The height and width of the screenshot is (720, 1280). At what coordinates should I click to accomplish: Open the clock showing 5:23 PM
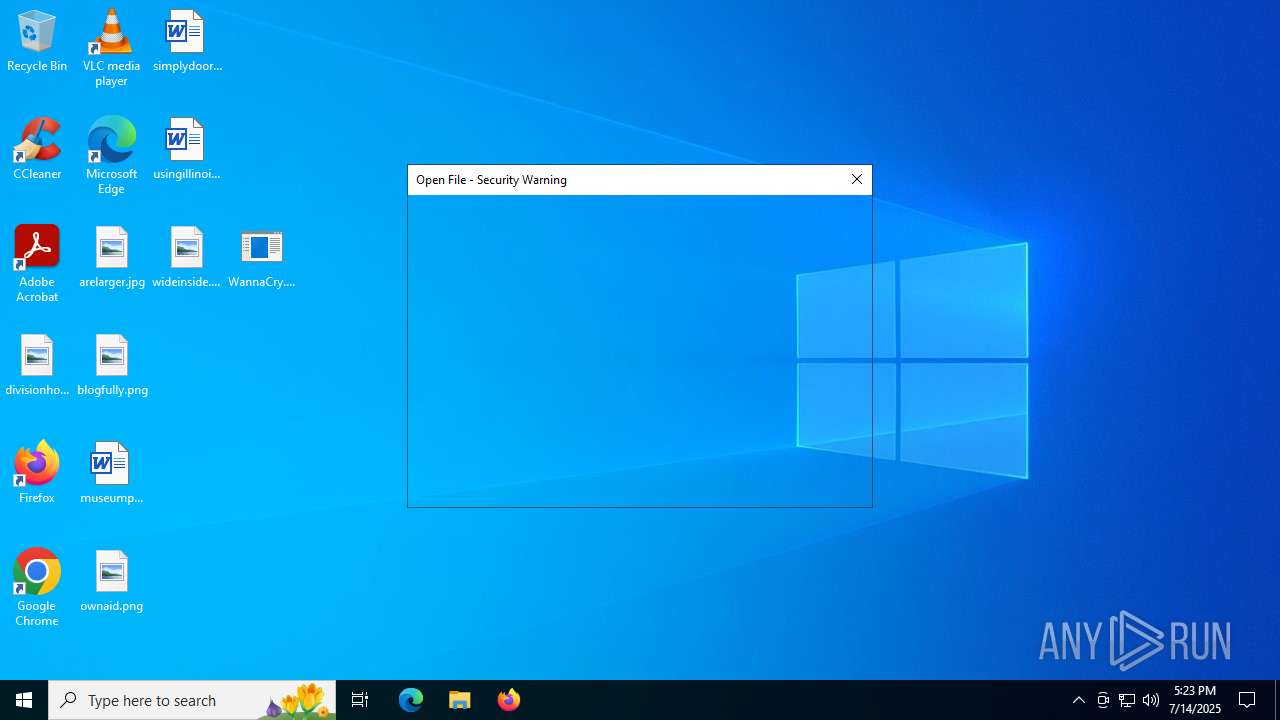[1195, 700]
